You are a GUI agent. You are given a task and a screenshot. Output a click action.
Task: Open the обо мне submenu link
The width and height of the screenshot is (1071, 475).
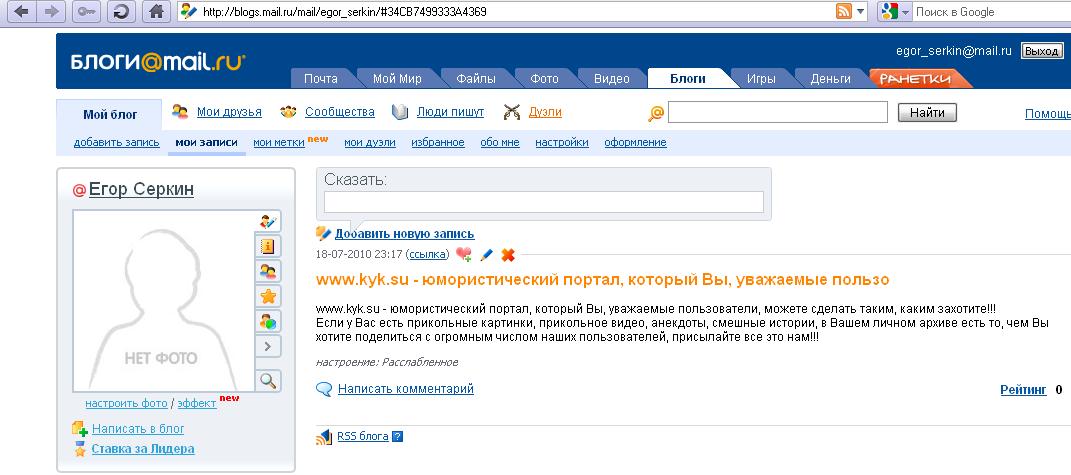500,142
